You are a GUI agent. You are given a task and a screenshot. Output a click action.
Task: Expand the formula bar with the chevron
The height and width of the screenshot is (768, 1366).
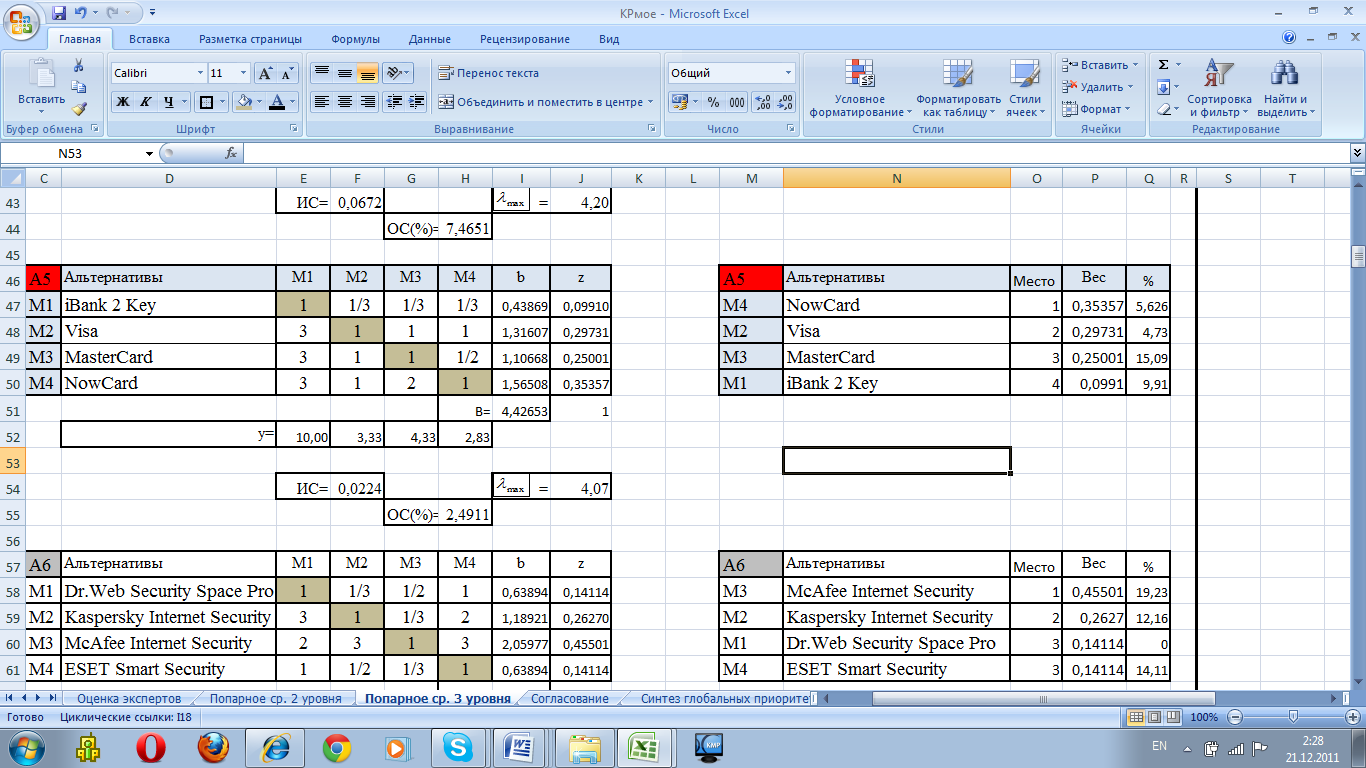click(x=1357, y=153)
